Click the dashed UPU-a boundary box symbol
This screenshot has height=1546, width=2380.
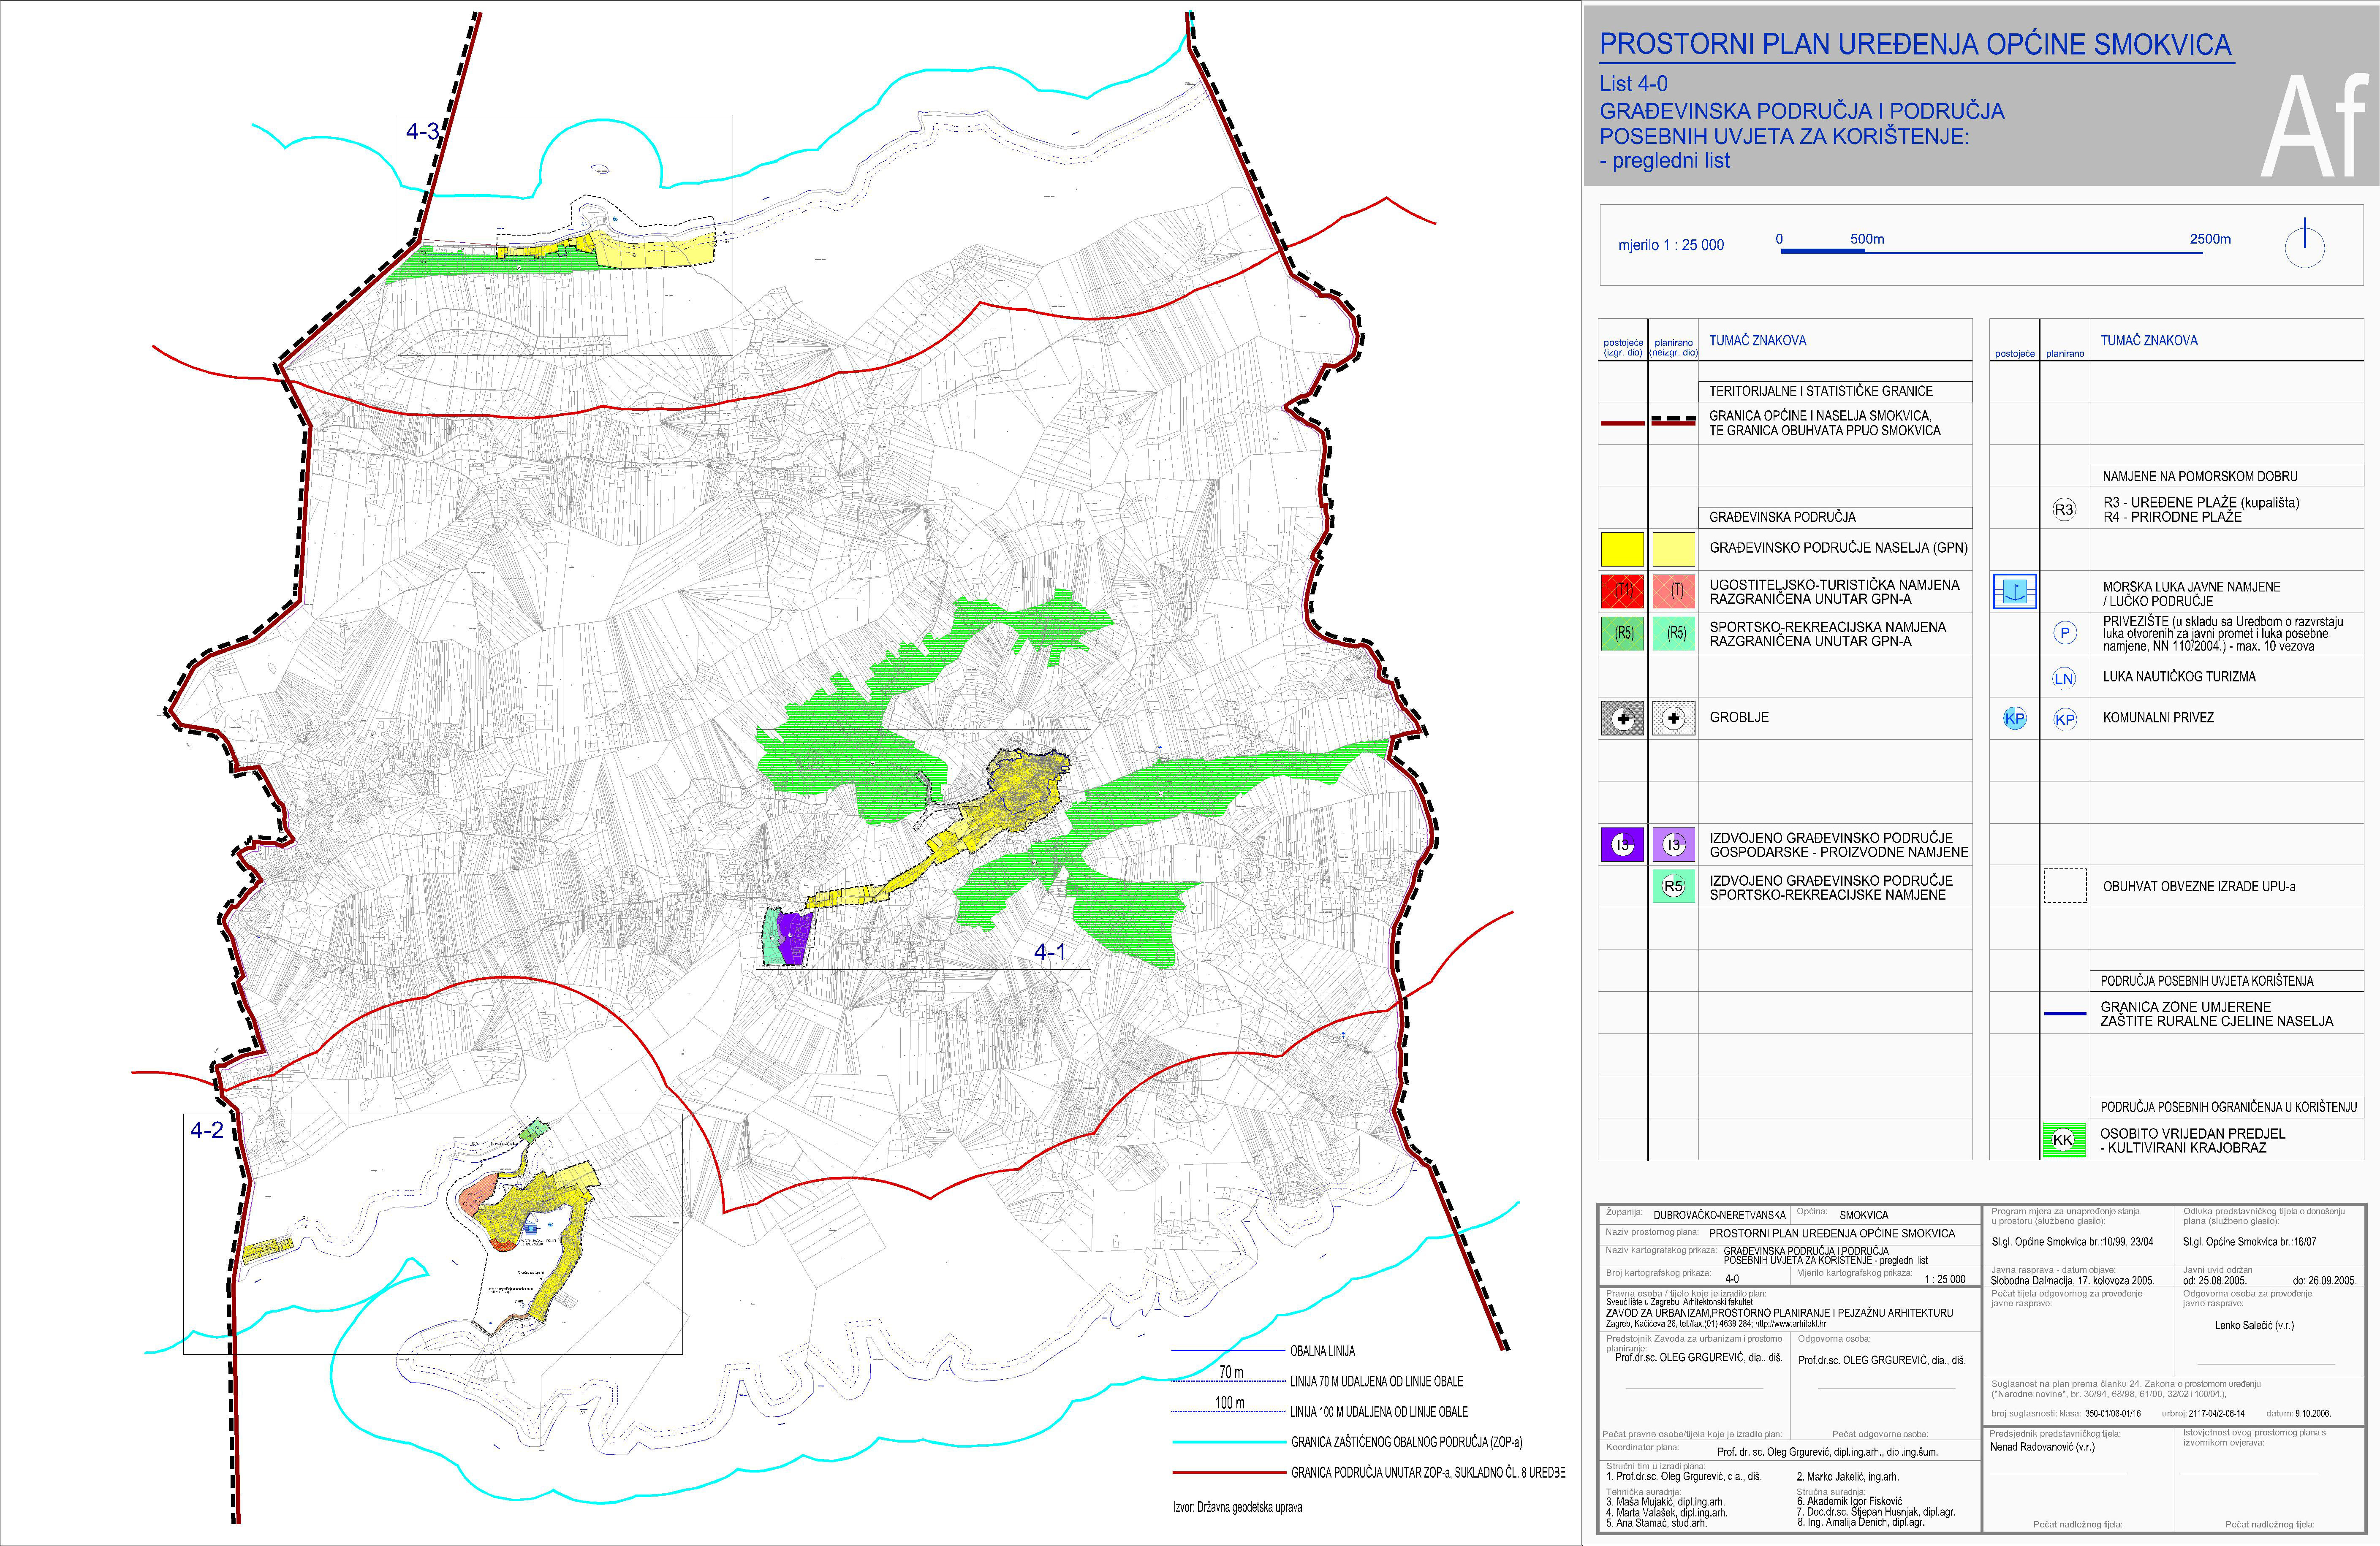click(x=2064, y=886)
